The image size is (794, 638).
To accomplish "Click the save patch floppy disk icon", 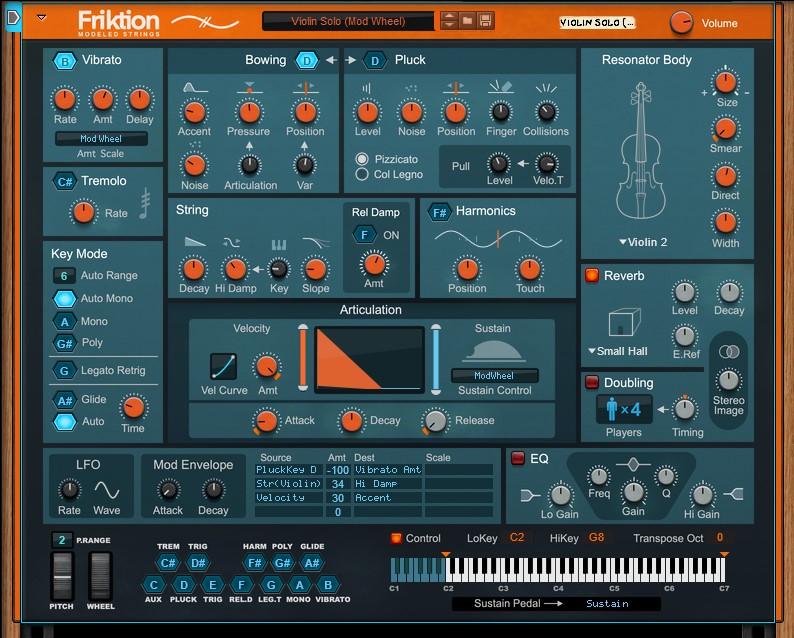I will click(x=485, y=21).
